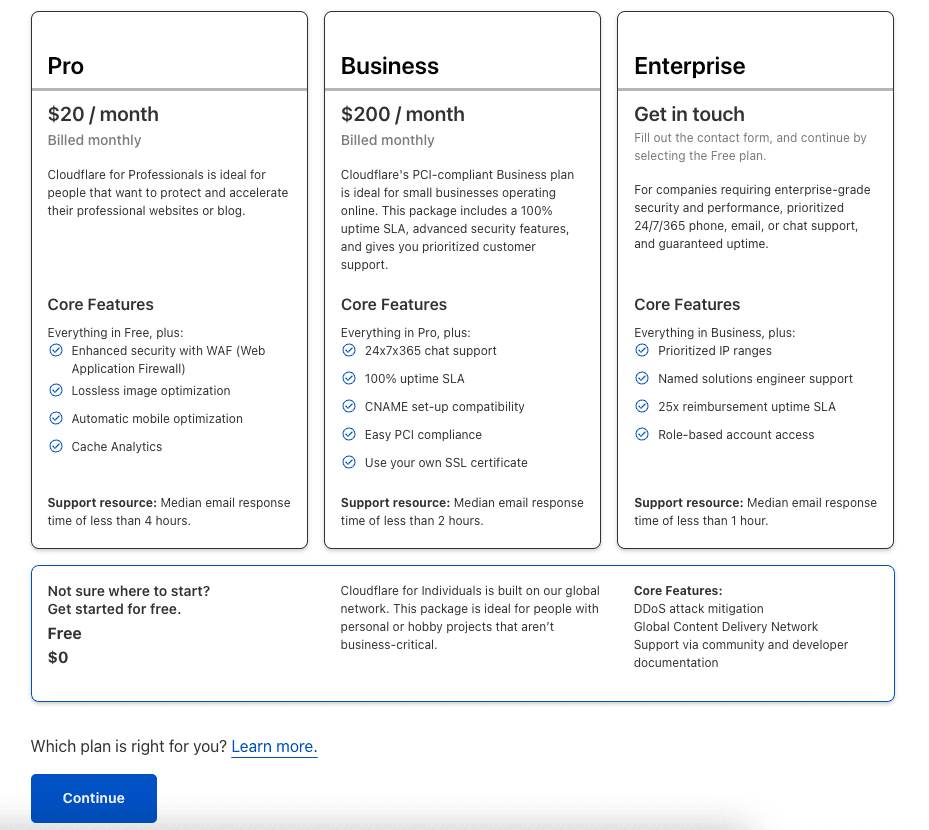Click checkmark icon beside Use your own SSL certificate

click(x=349, y=462)
